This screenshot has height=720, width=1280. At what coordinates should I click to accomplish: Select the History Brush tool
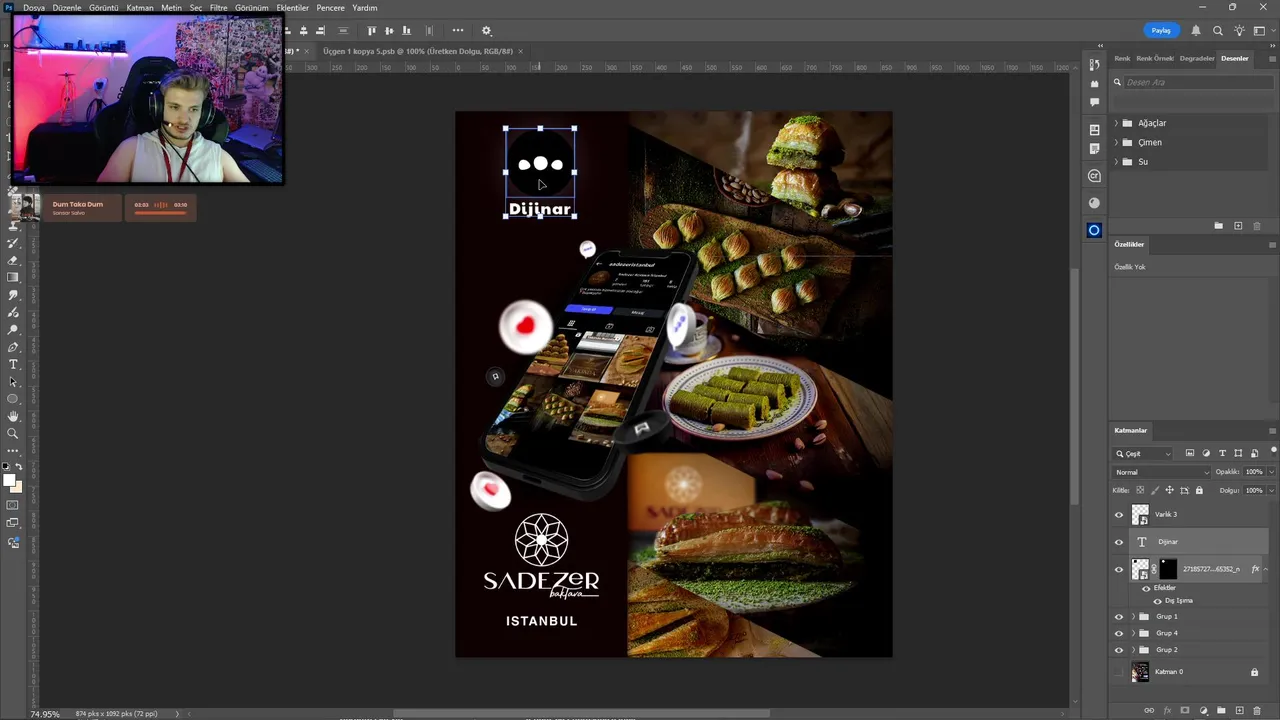click(13, 243)
